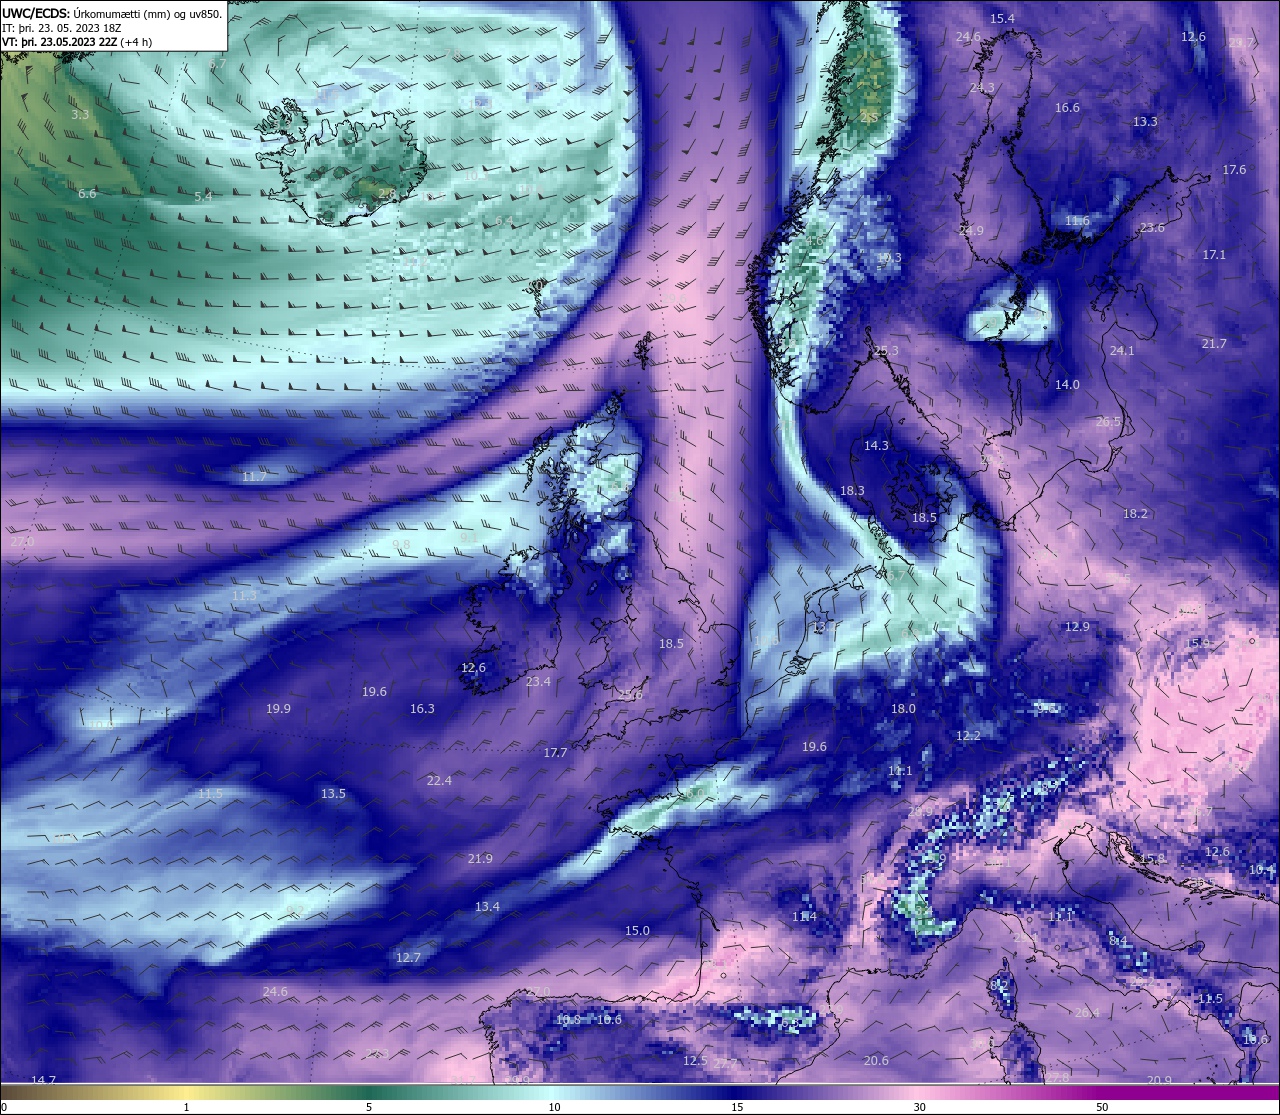Viewport: 1280px width, 1115px height.
Task: Click the map value '23.6'
Action: [1152, 228]
